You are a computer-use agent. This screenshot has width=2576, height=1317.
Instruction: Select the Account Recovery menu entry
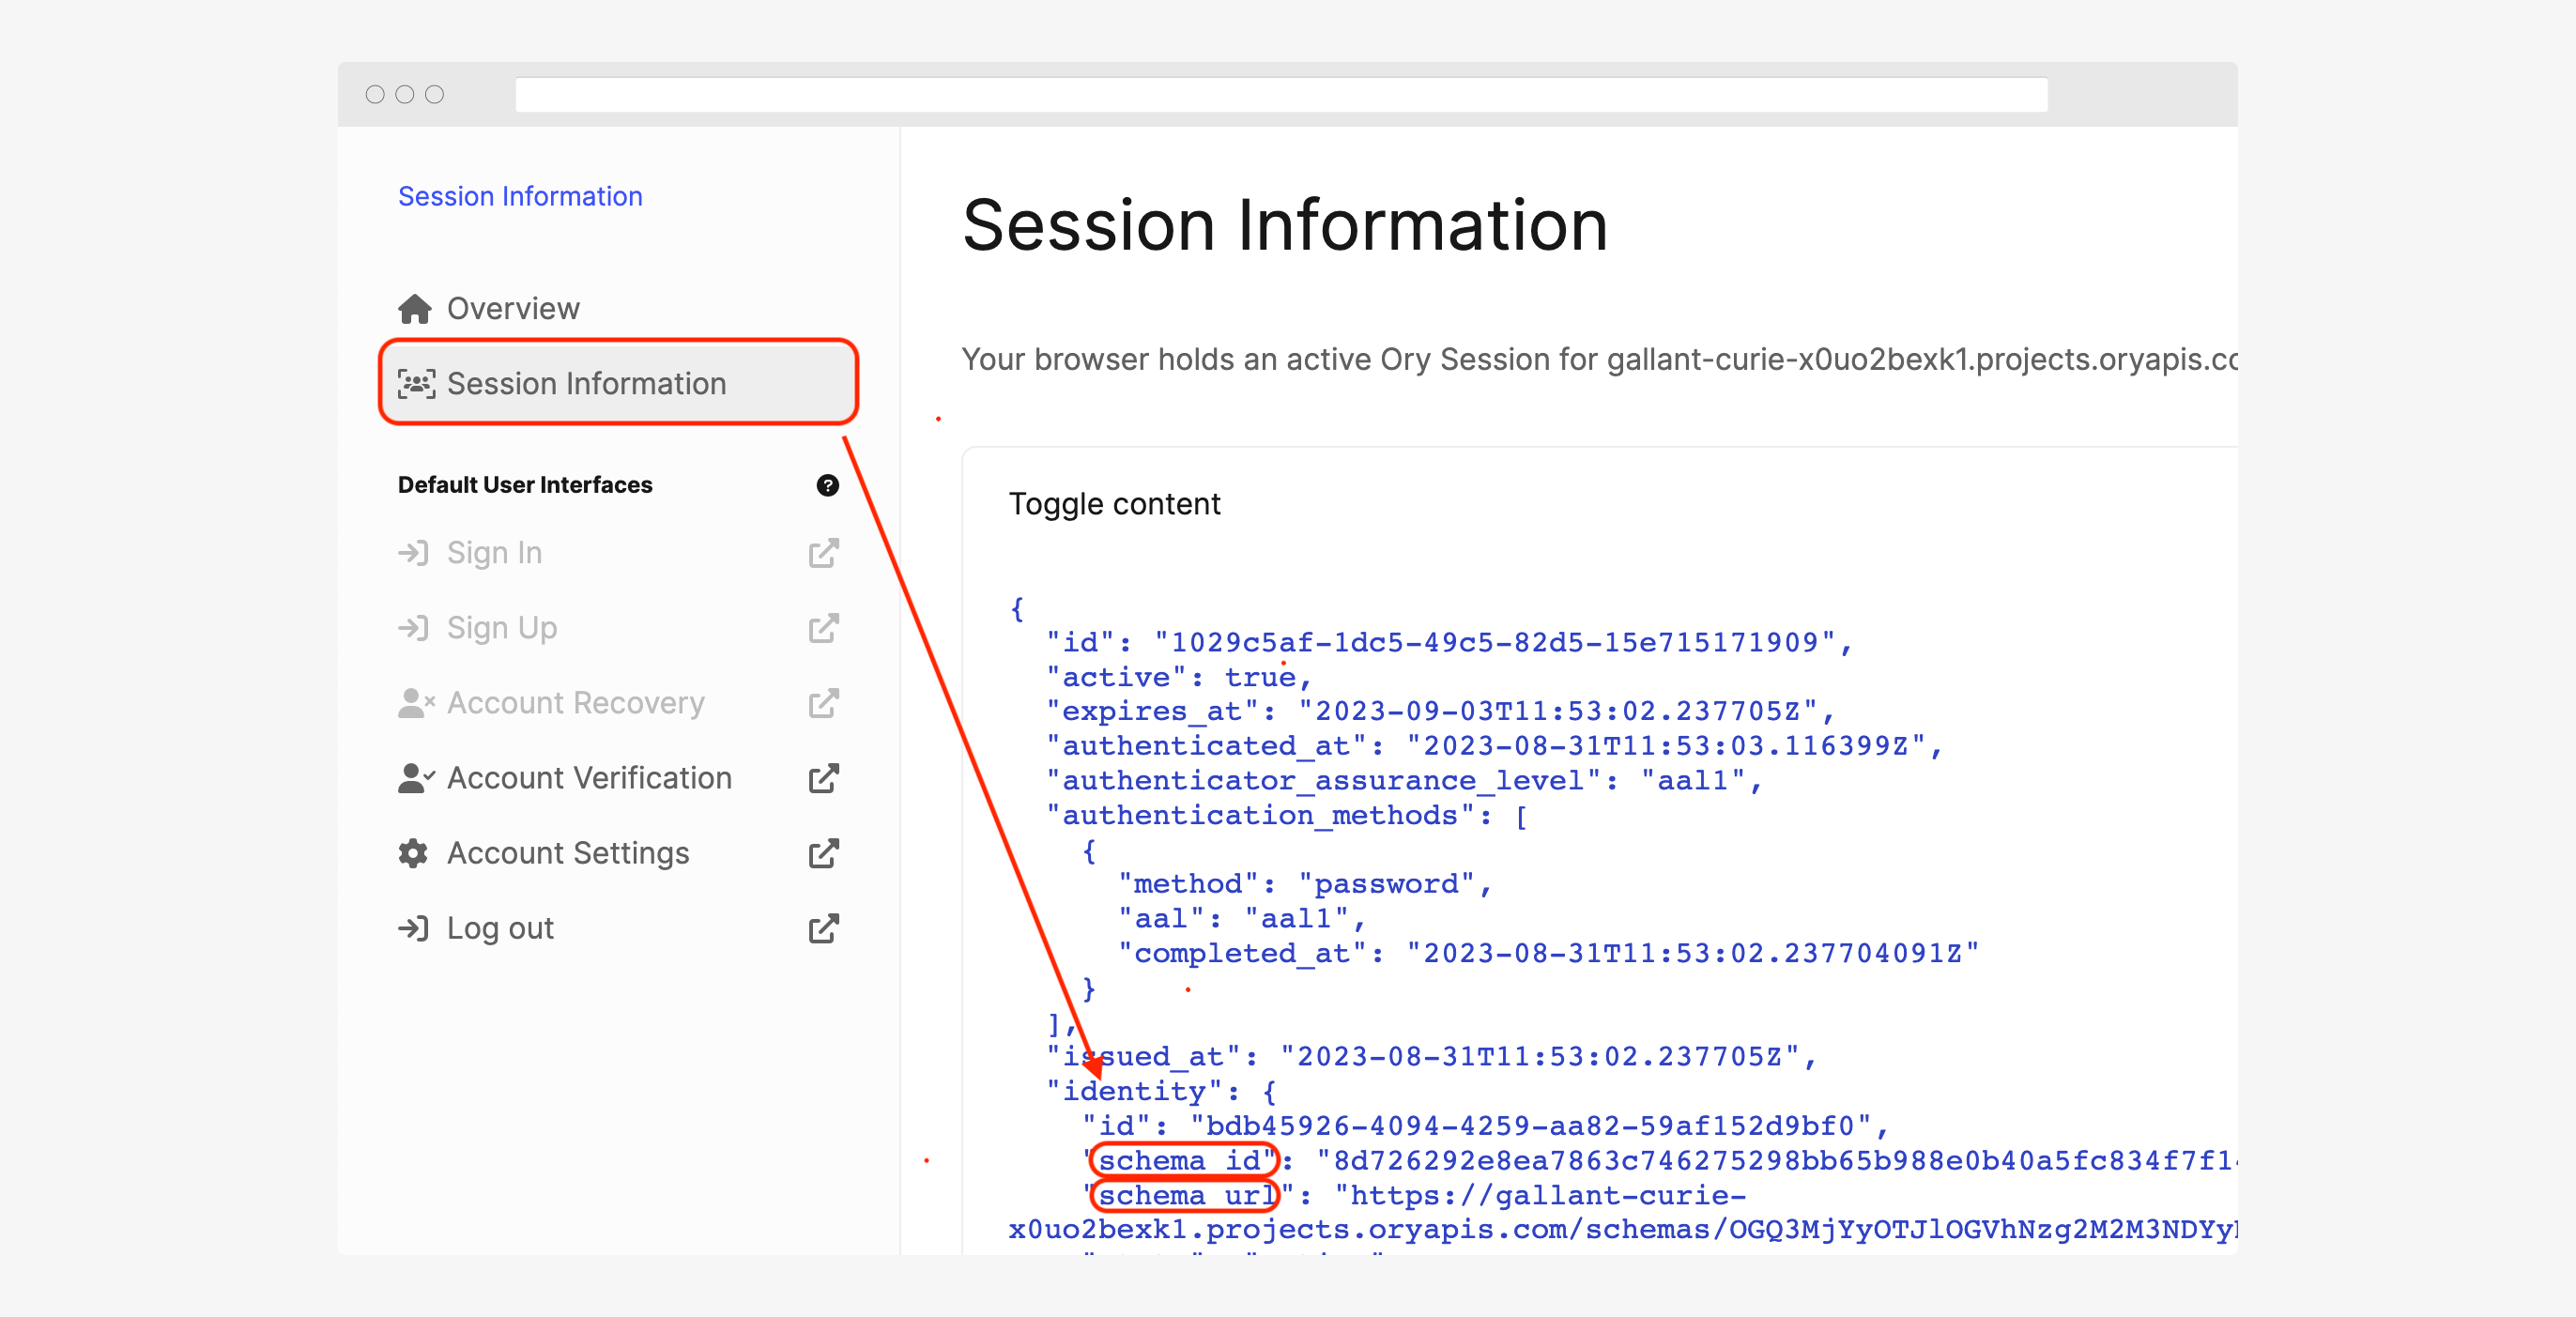[575, 703]
